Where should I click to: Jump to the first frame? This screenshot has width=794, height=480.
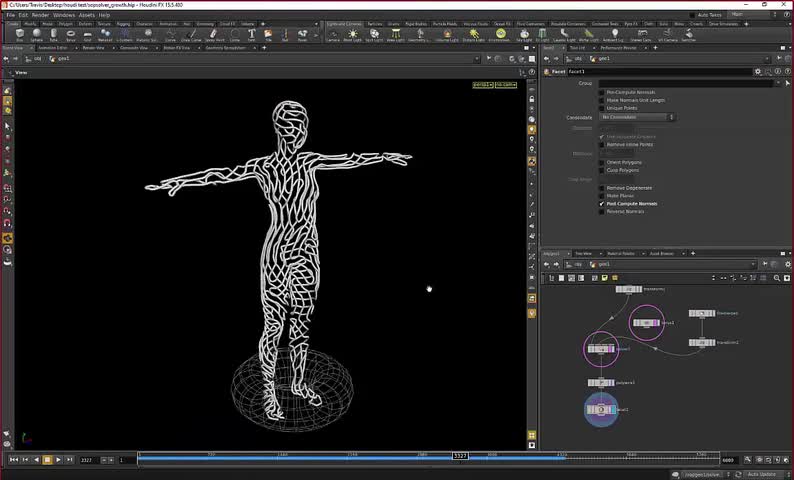pos(14,459)
